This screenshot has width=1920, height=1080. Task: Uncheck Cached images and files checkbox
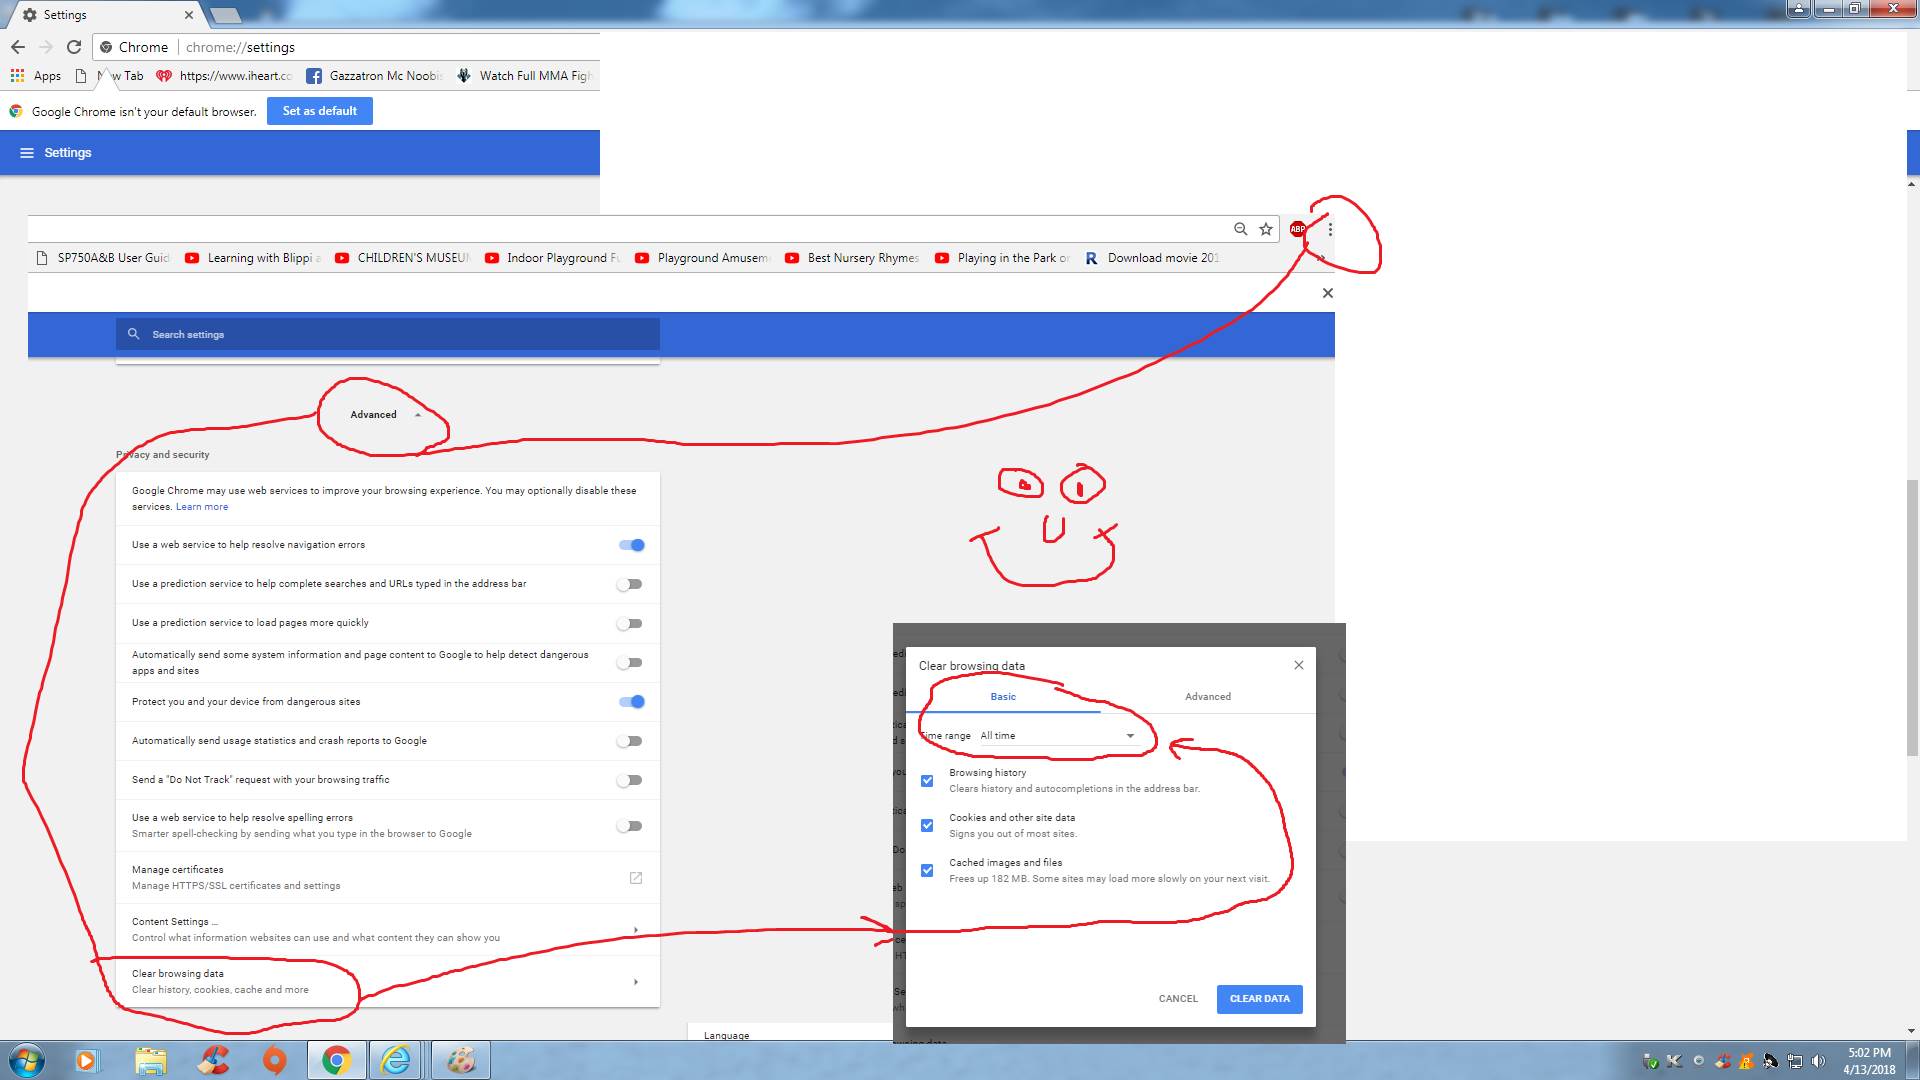[927, 870]
